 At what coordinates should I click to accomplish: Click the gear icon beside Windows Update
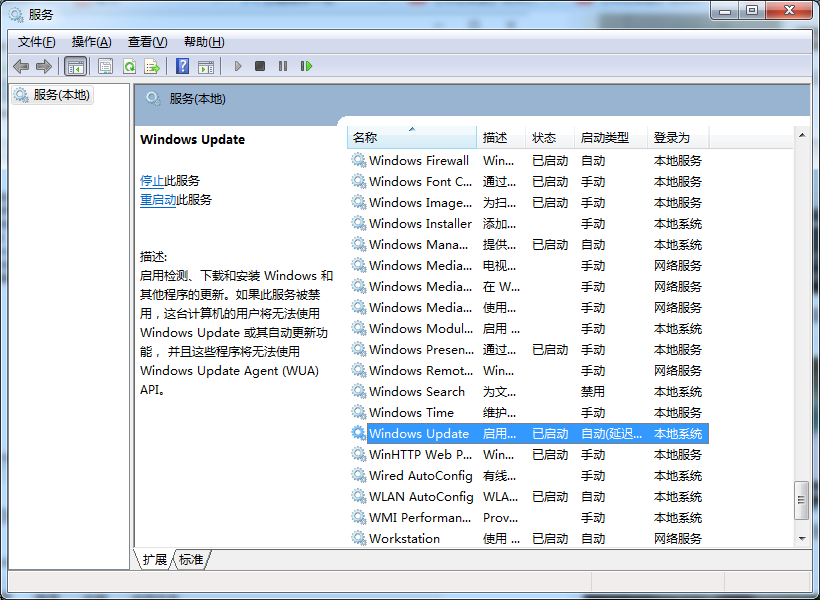coord(358,433)
